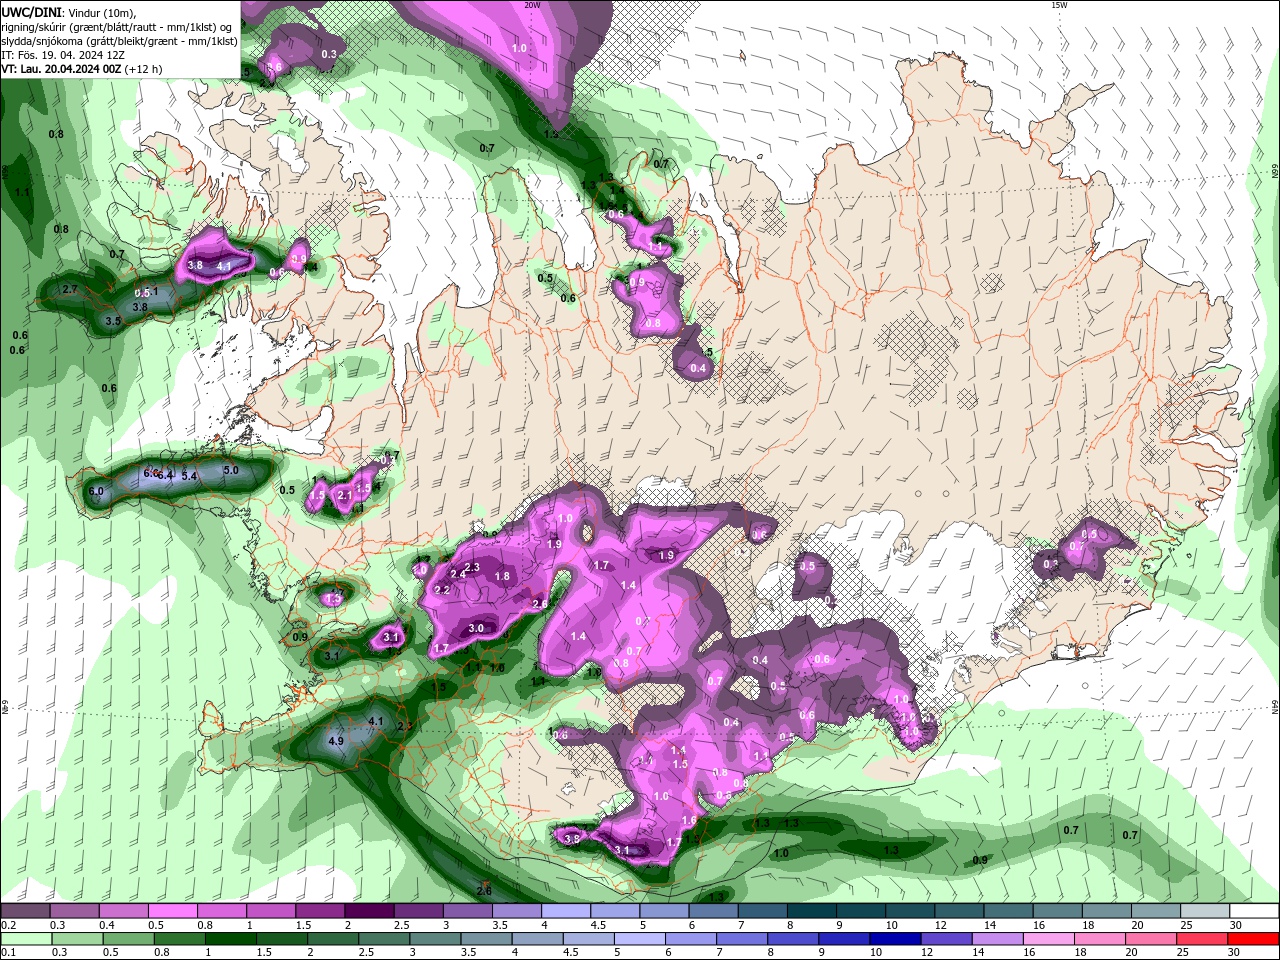Click the '(+12 h)' forecast offset text
Viewport: 1280px width, 960px height.
pos(144,69)
